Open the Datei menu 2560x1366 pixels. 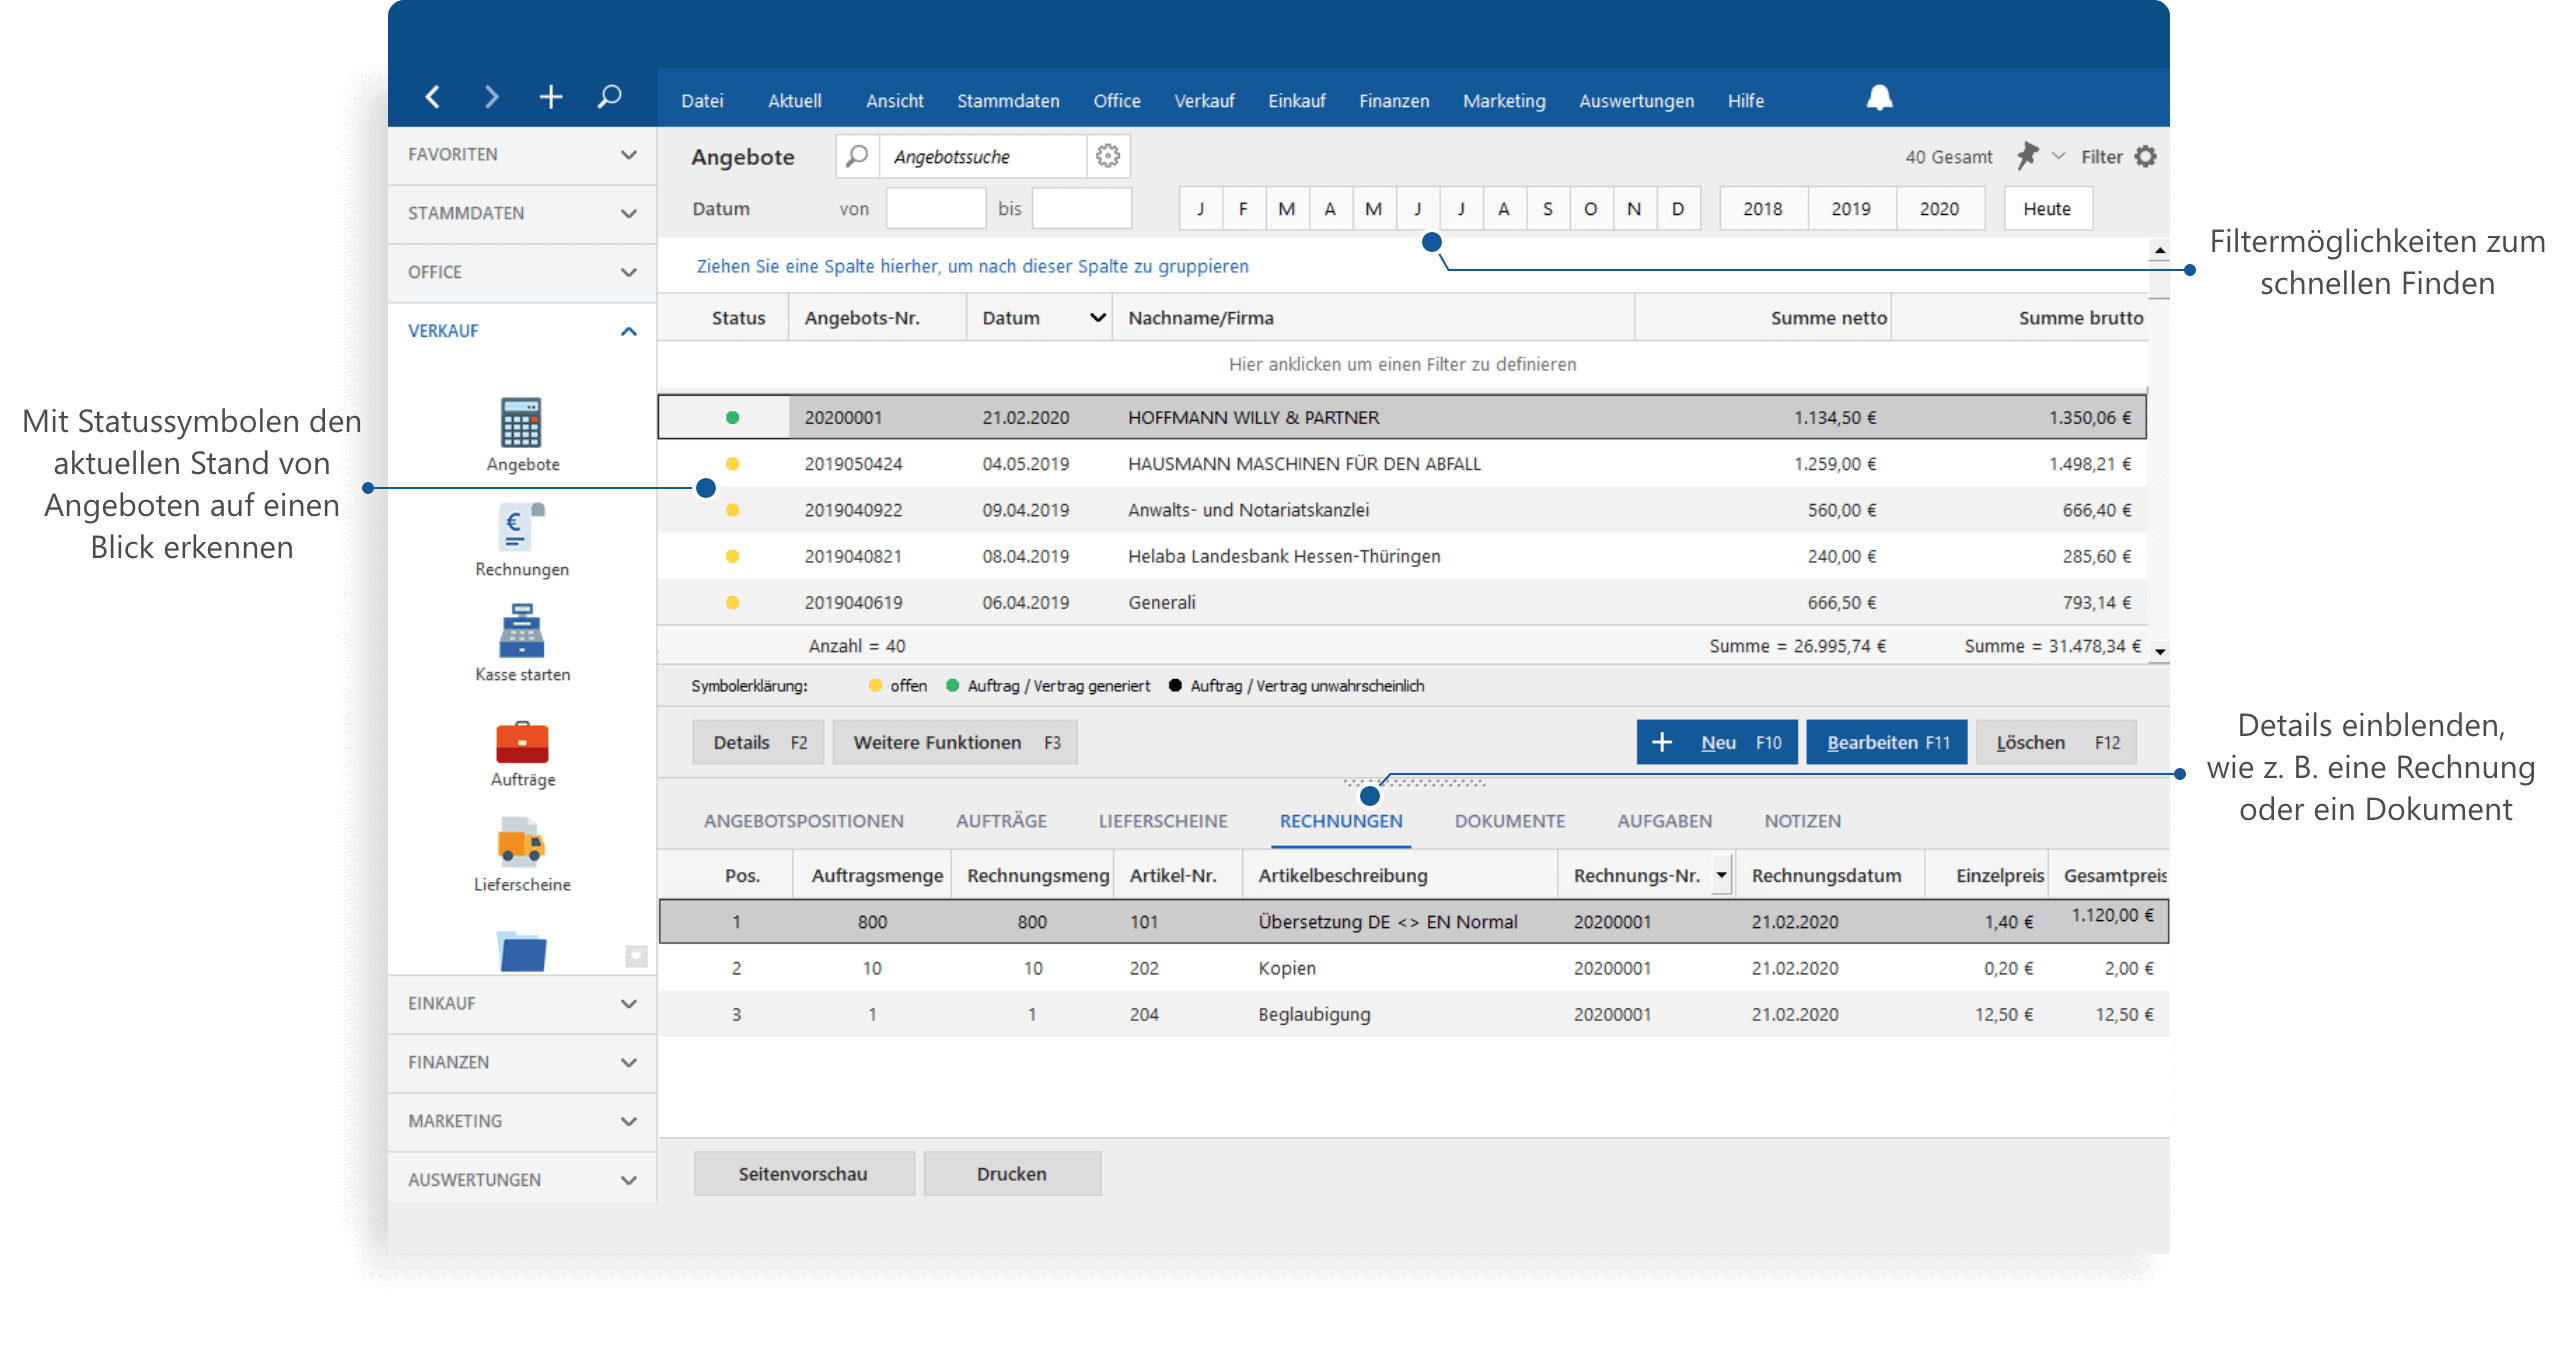[x=702, y=101]
